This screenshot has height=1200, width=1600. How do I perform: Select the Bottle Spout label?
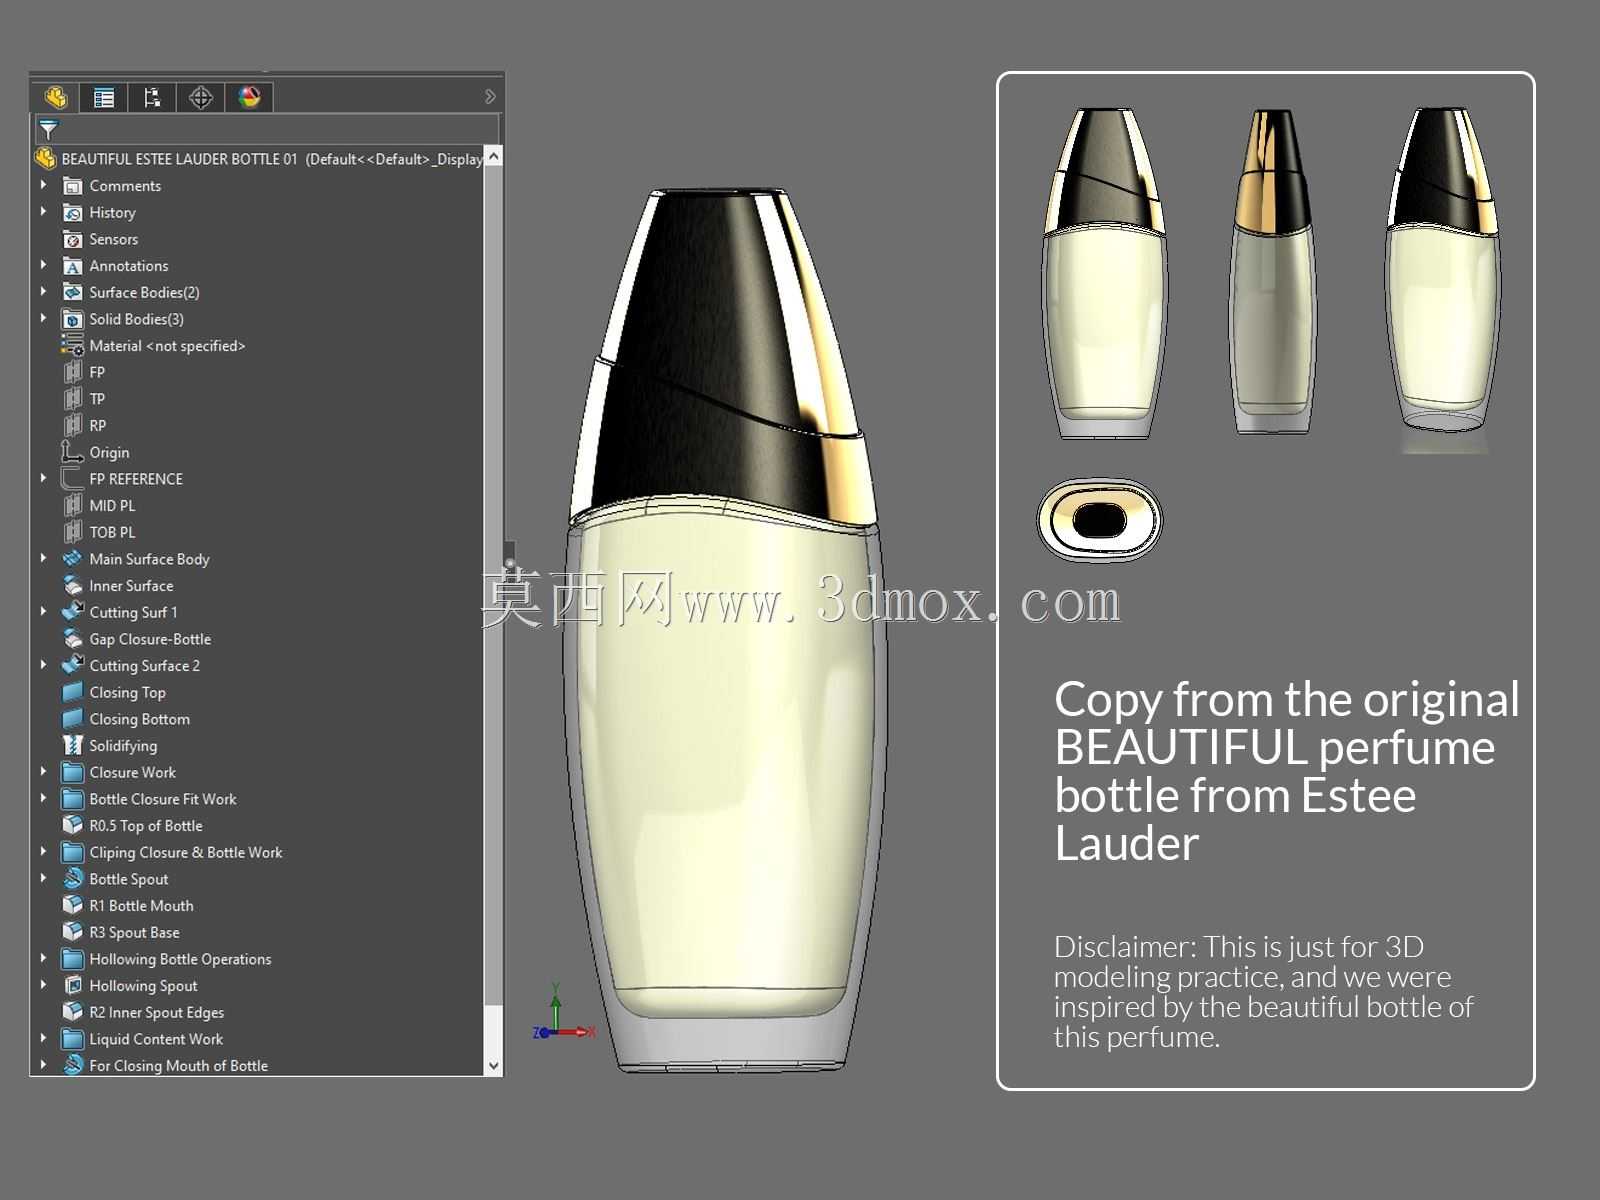click(129, 879)
